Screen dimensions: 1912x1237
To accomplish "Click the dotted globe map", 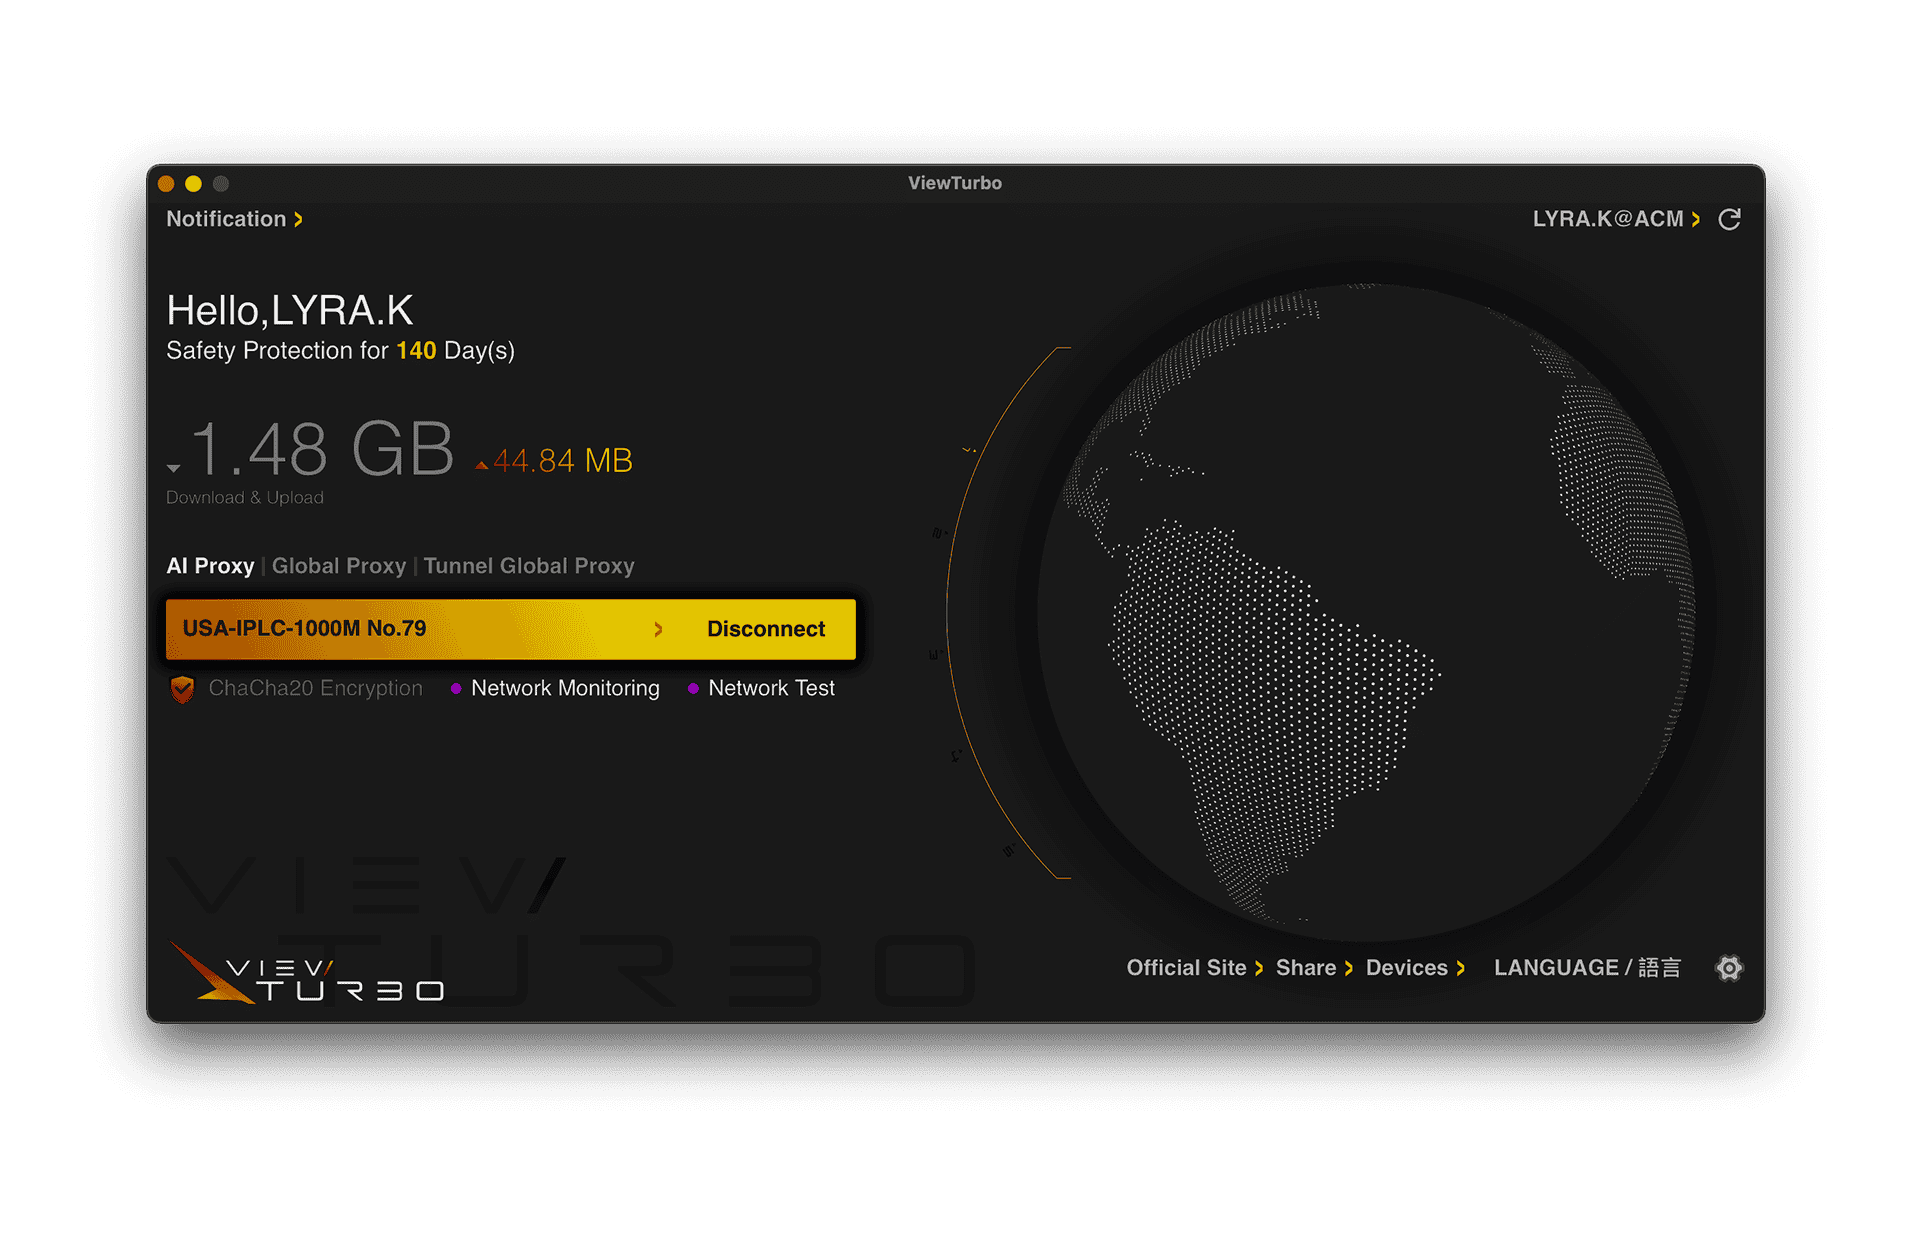I will tap(1366, 612).
